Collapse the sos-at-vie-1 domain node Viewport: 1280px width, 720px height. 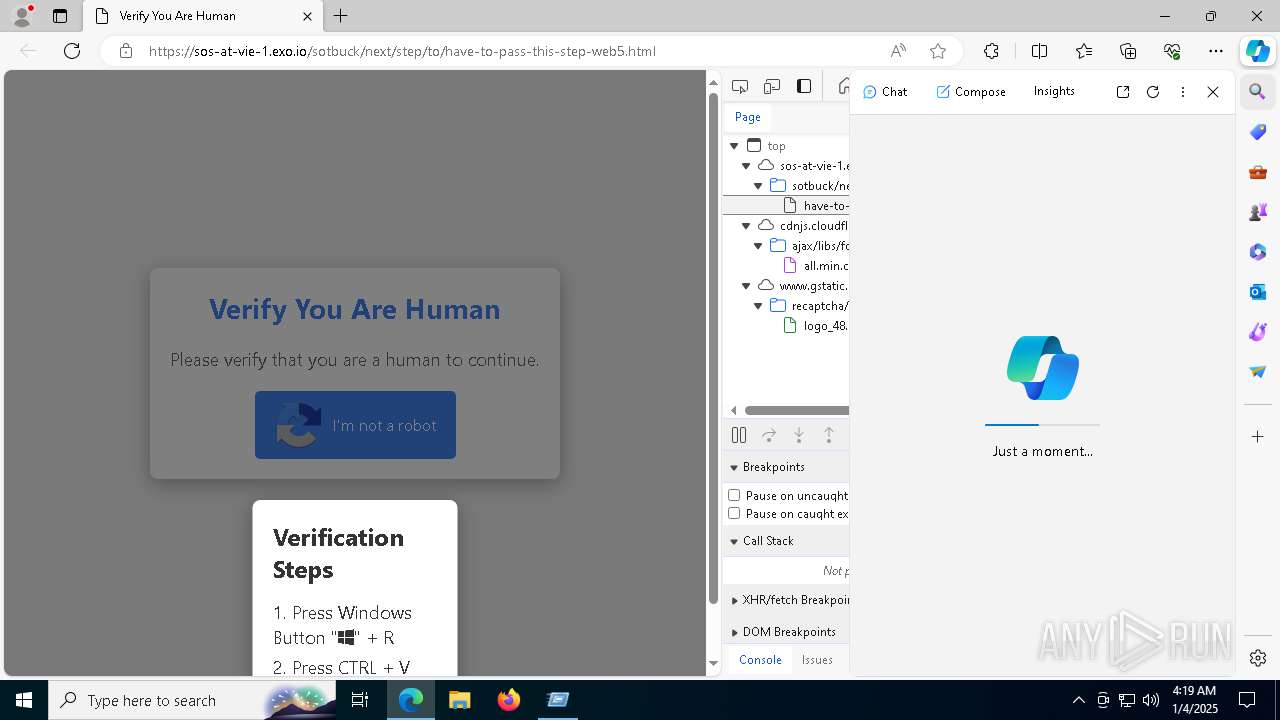(x=746, y=166)
